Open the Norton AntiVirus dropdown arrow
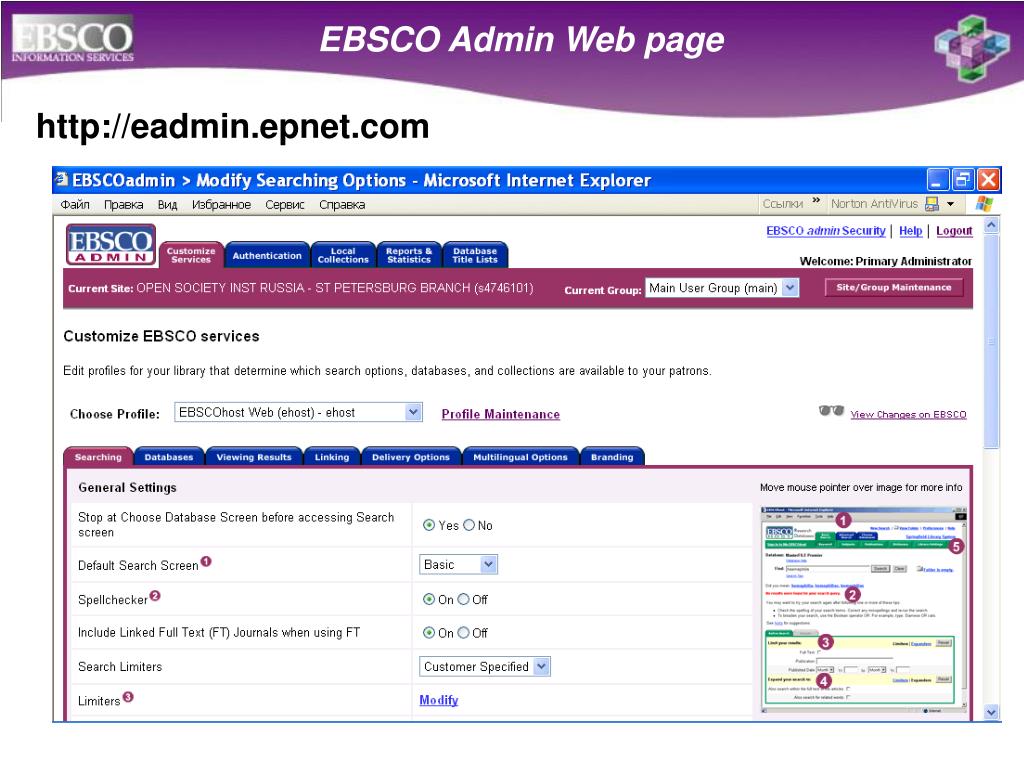 (950, 204)
